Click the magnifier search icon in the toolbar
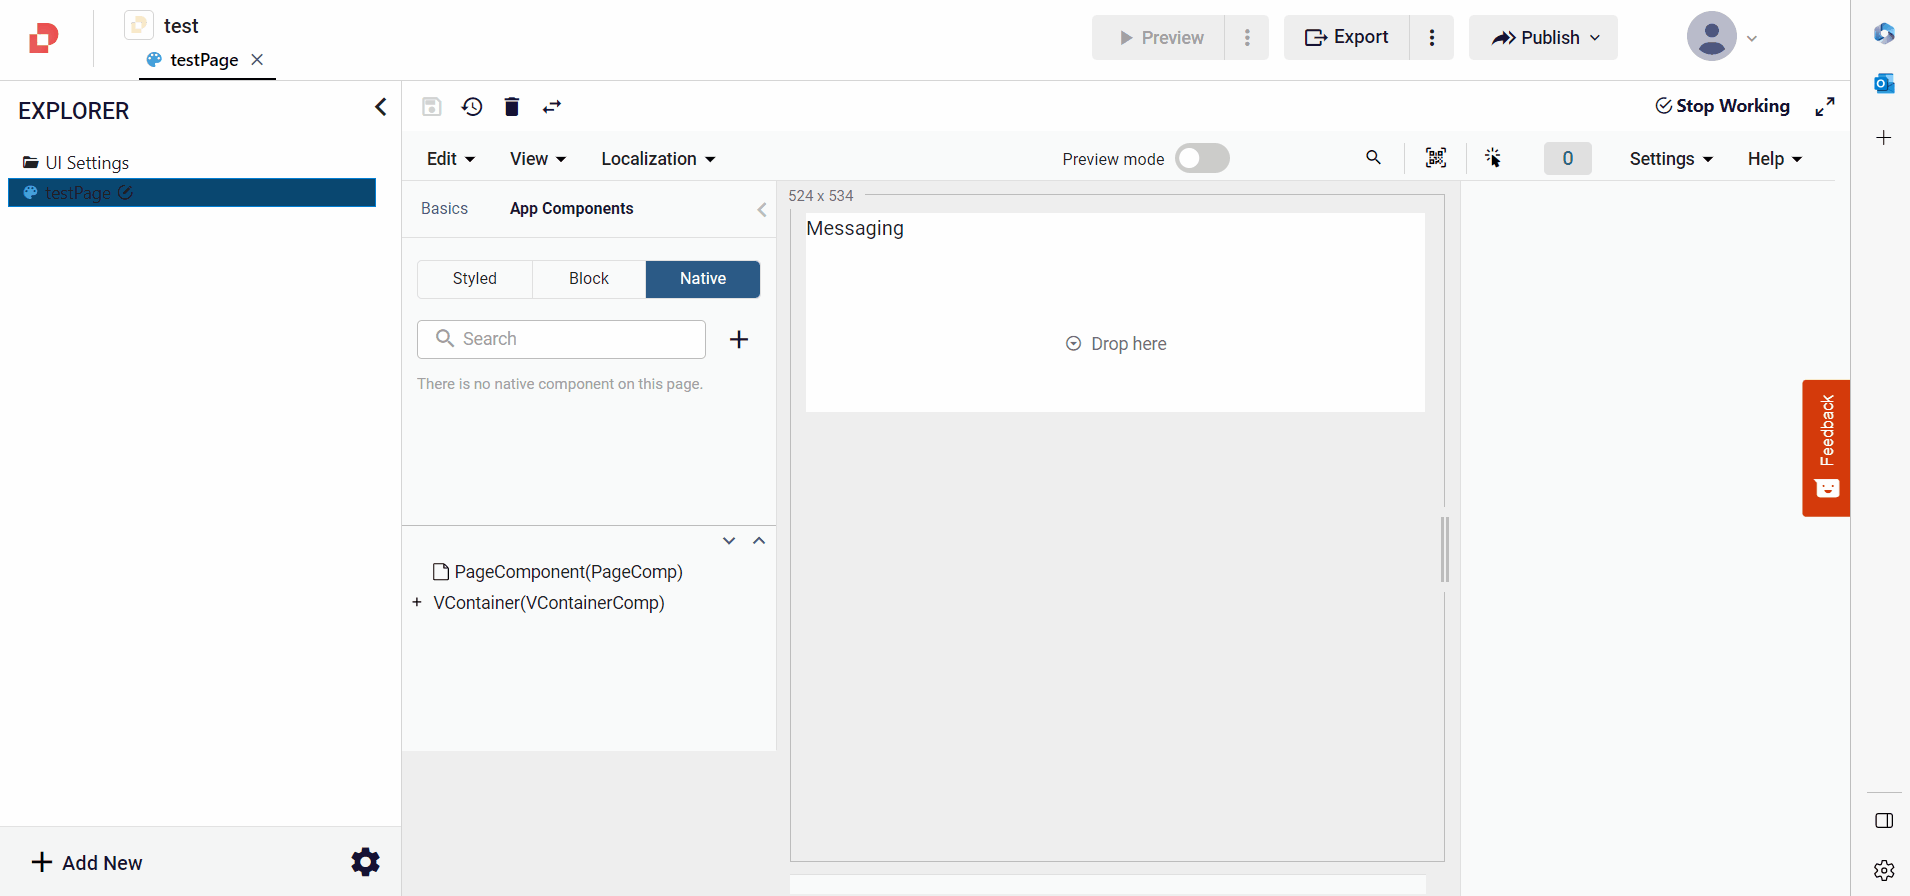1910x896 pixels. point(1373,158)
